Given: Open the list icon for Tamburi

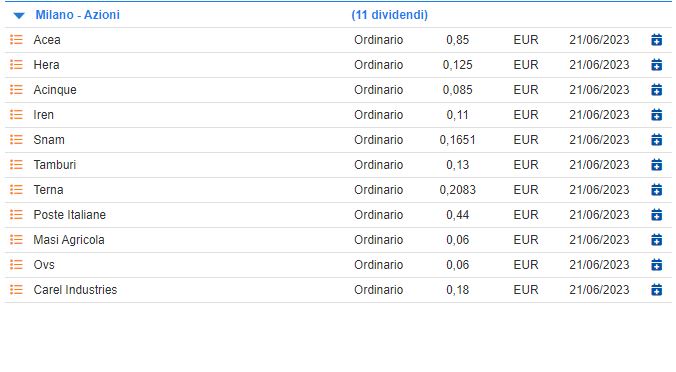Looking at the screenshot, I should [x=16, y=165].
